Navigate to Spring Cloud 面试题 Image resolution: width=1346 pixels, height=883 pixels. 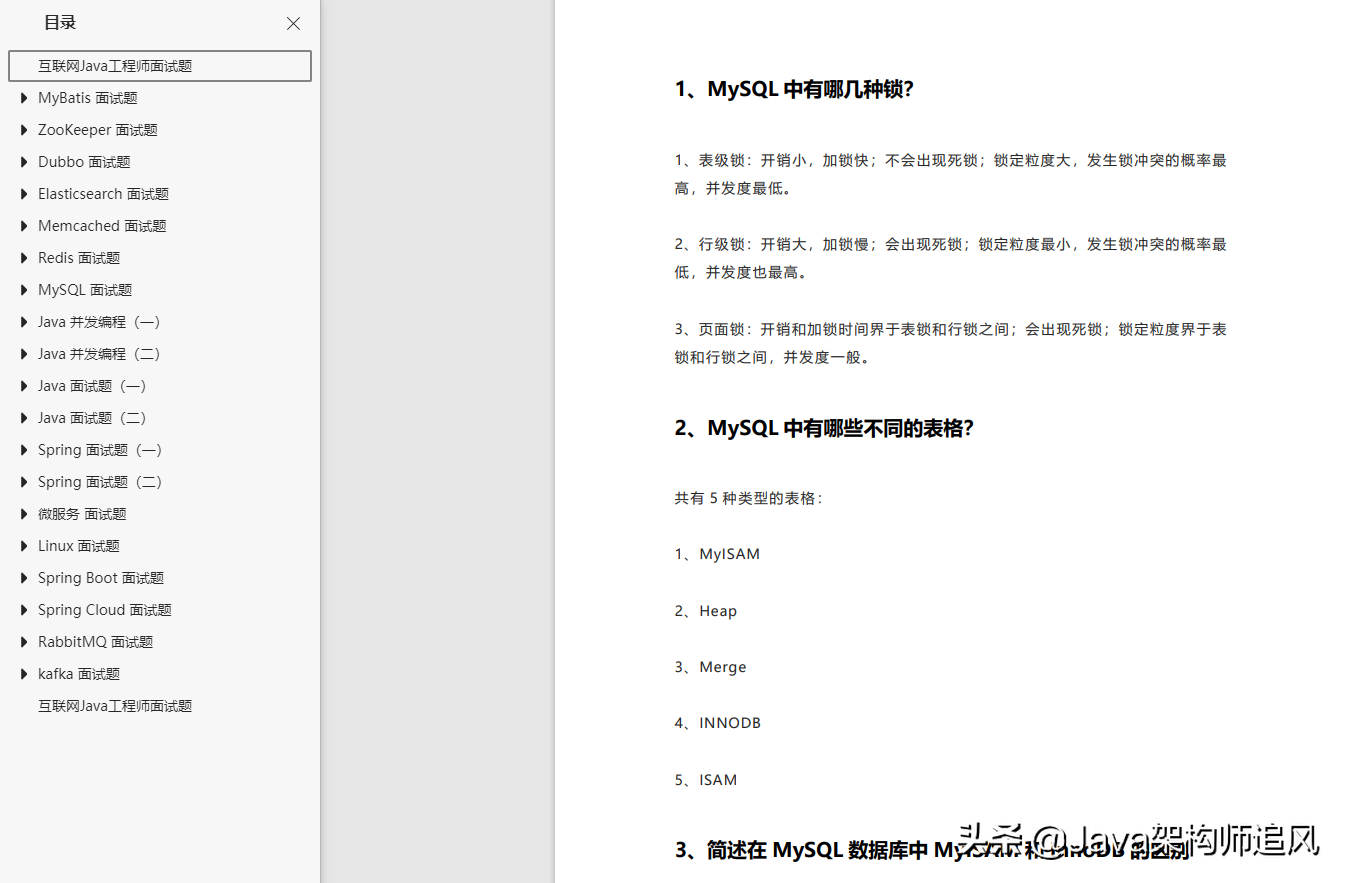[105, 610]
